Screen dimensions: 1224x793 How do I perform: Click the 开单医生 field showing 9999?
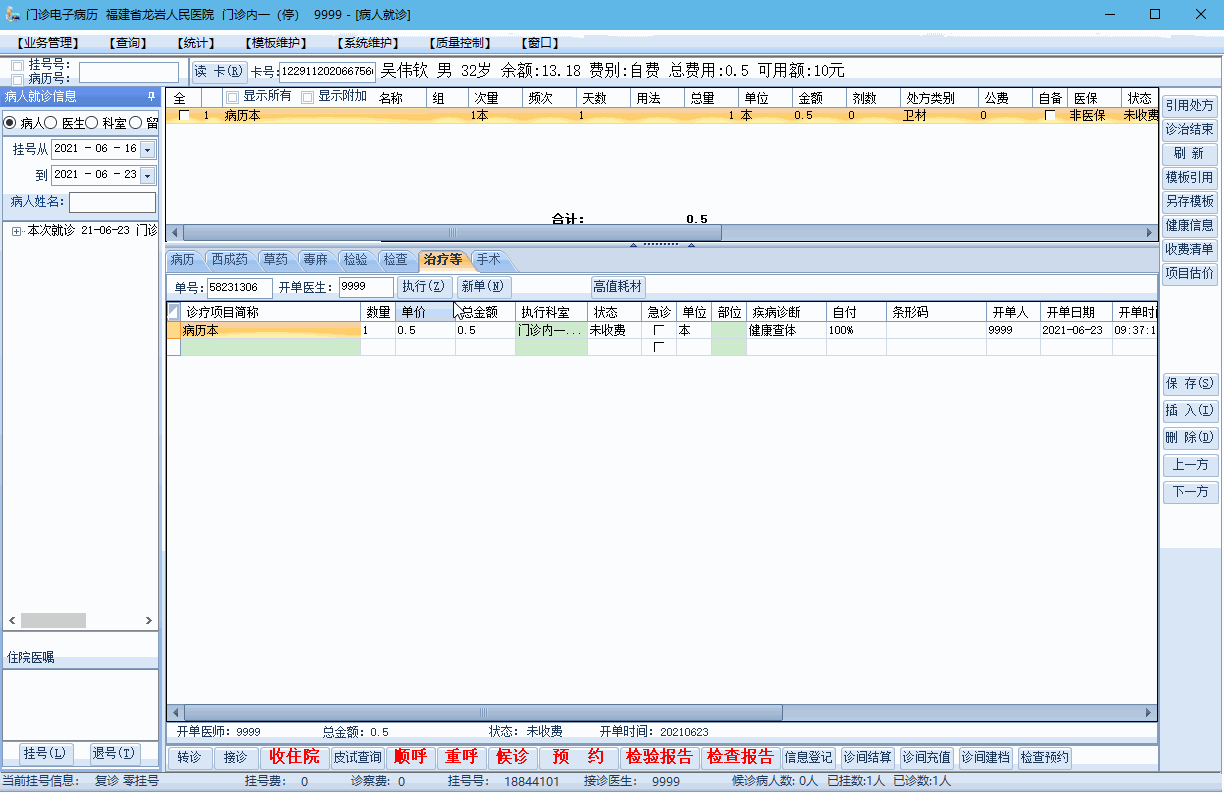pyautogui.click(x=366, y=287)
